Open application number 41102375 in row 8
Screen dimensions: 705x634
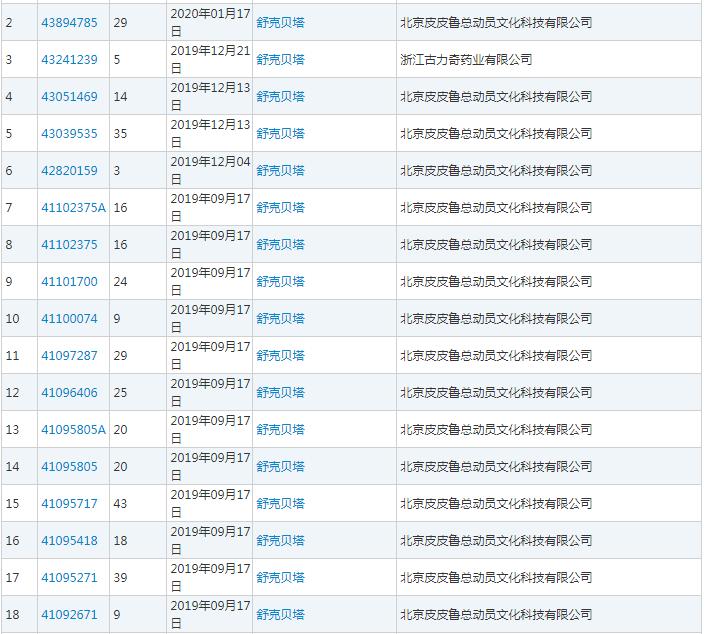click(69, 245)
